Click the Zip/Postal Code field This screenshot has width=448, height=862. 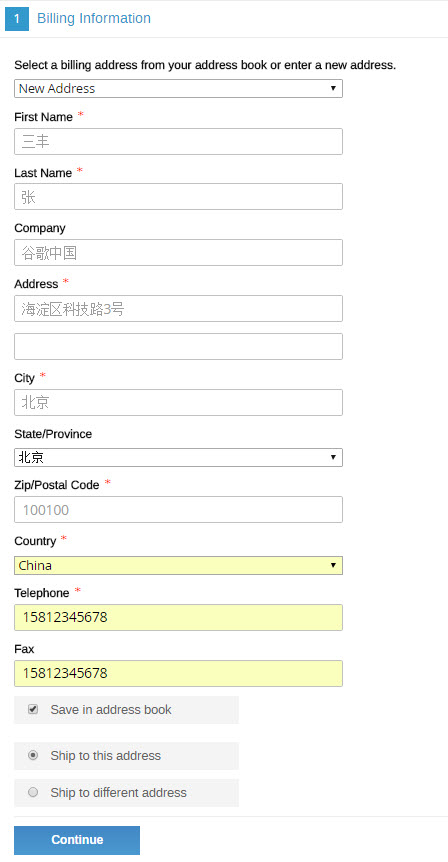[x=178, y=510]
